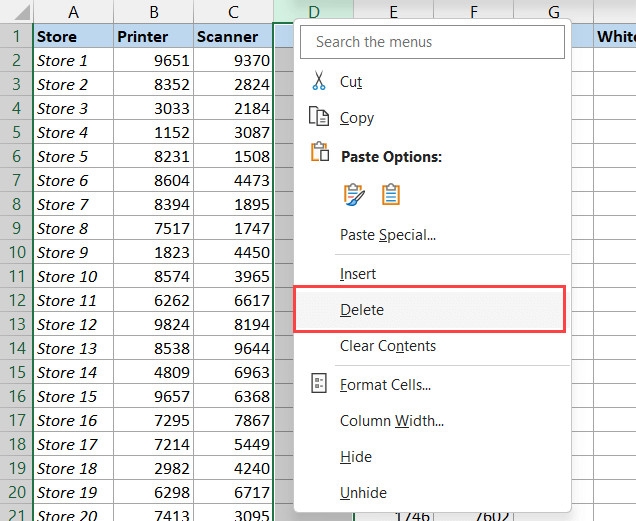
Task: Click Scanner value 9644
Action: pyautogui.click(x=233, y=348)
